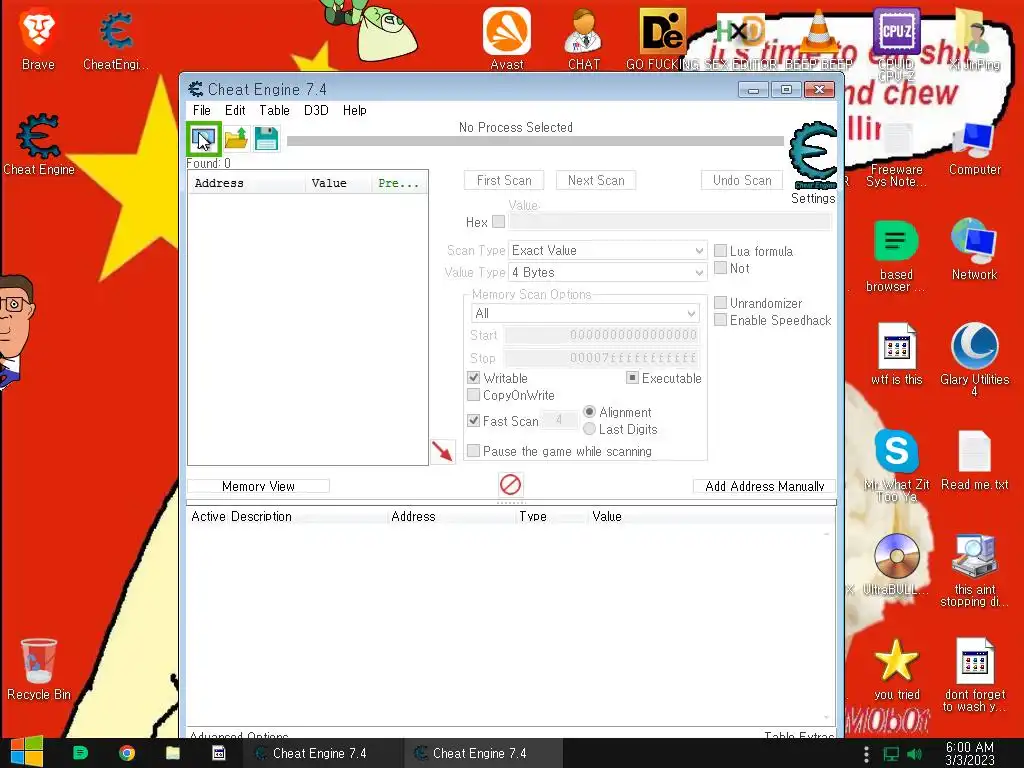Screen dimensions: 1024x768
Task: Open Glary Utilities 4 icon
Action: (974, 359)
